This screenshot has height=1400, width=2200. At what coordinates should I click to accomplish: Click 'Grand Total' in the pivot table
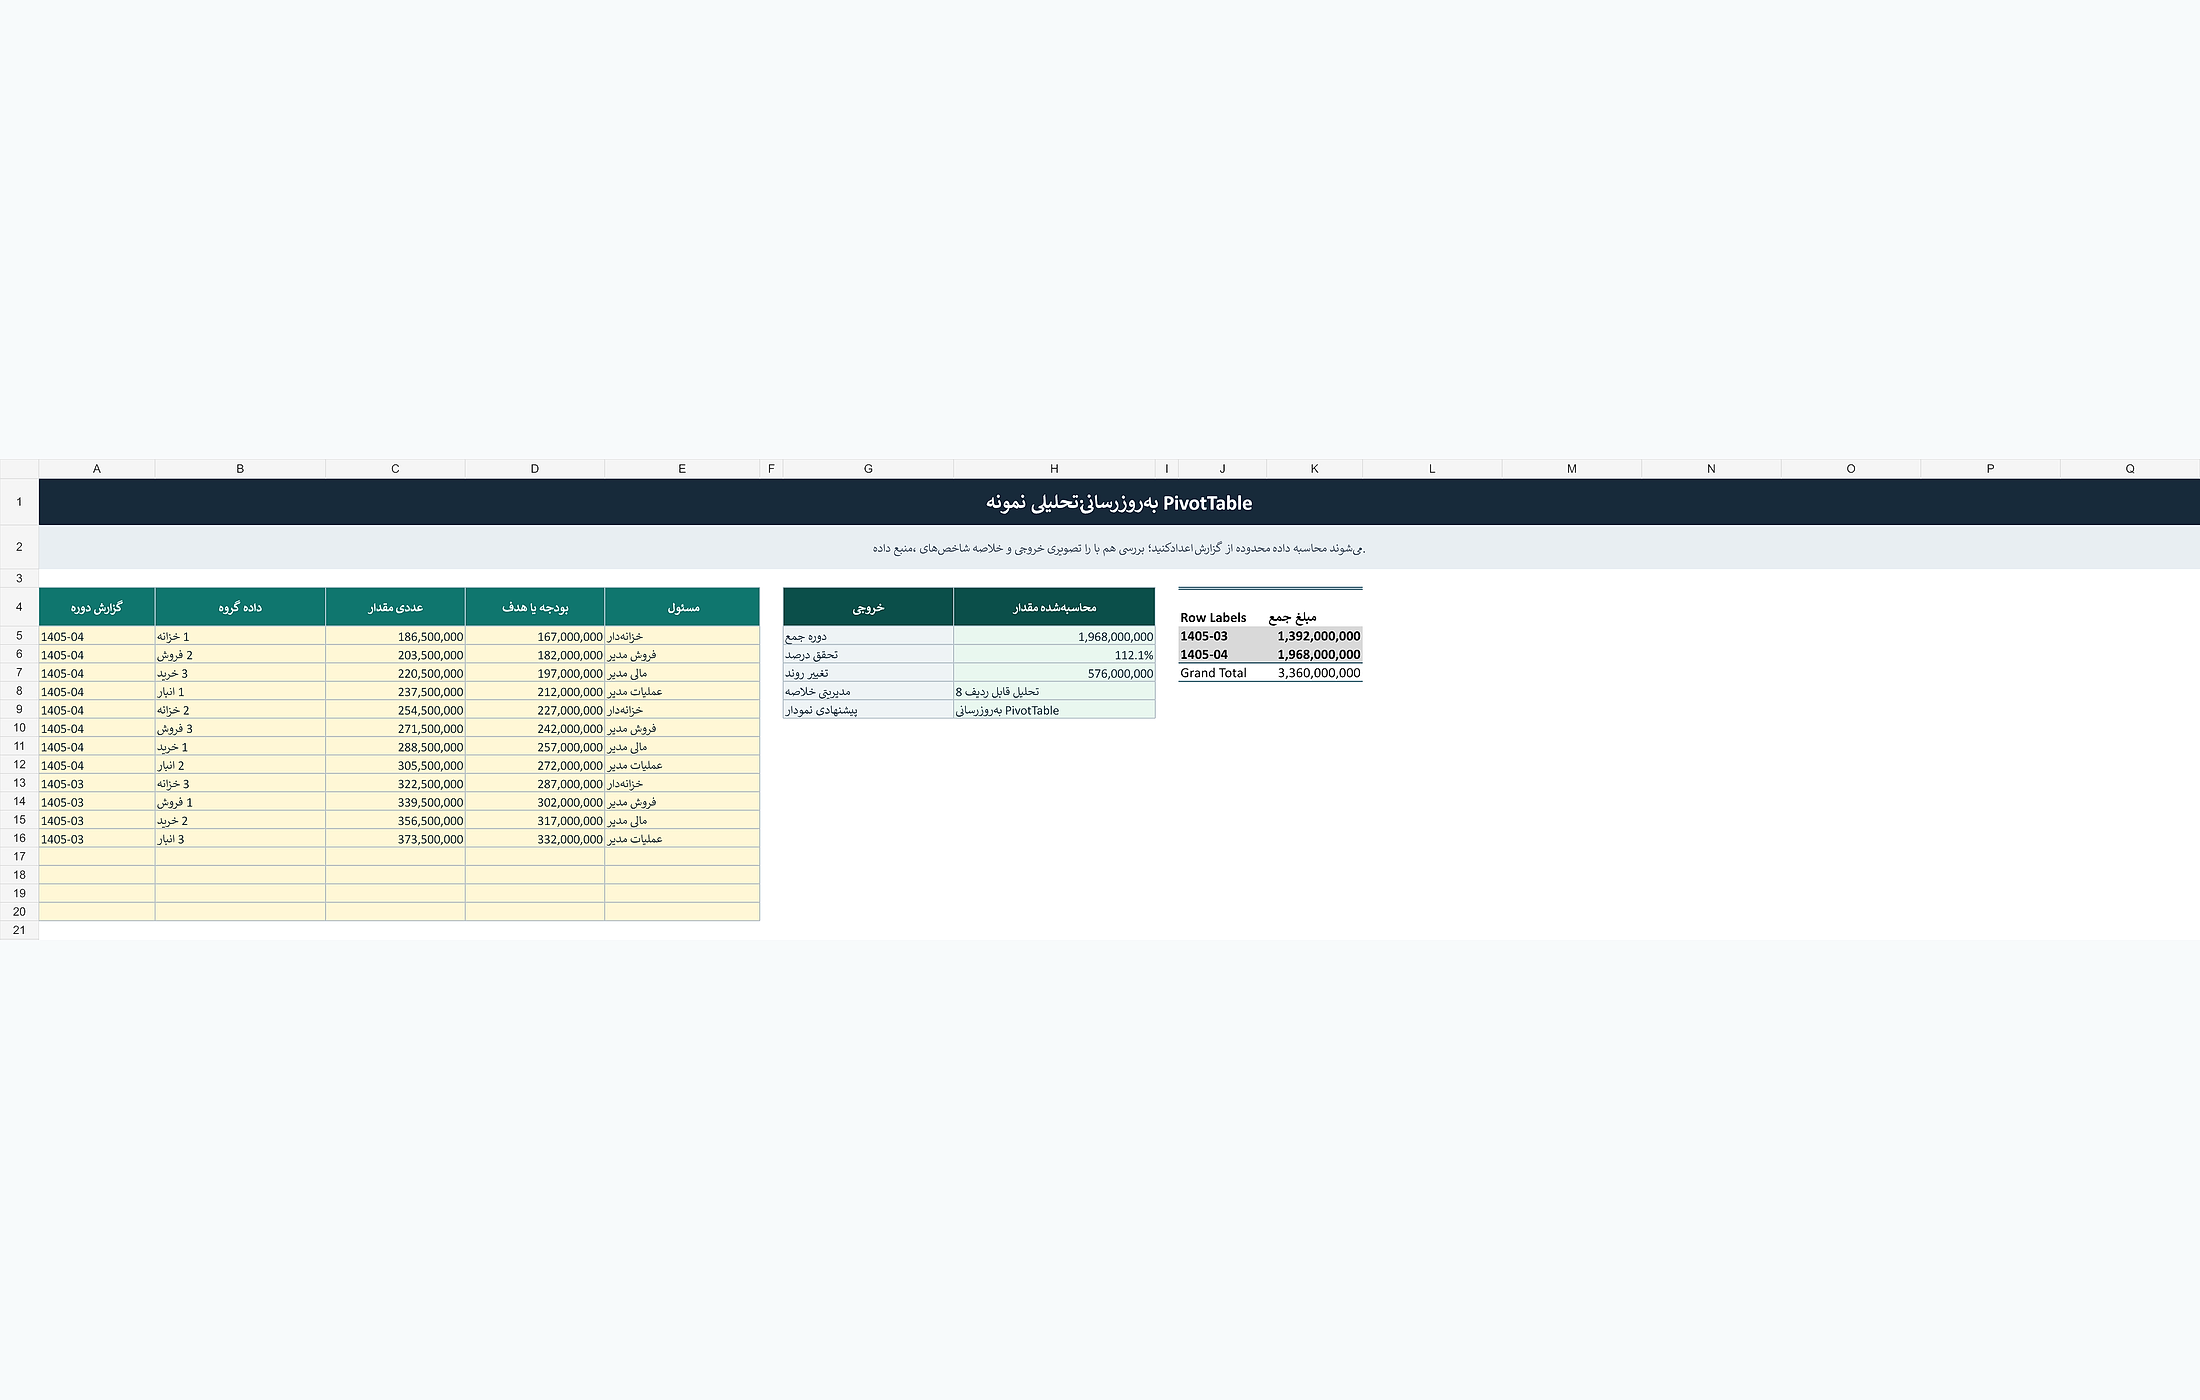(1222, 673)
